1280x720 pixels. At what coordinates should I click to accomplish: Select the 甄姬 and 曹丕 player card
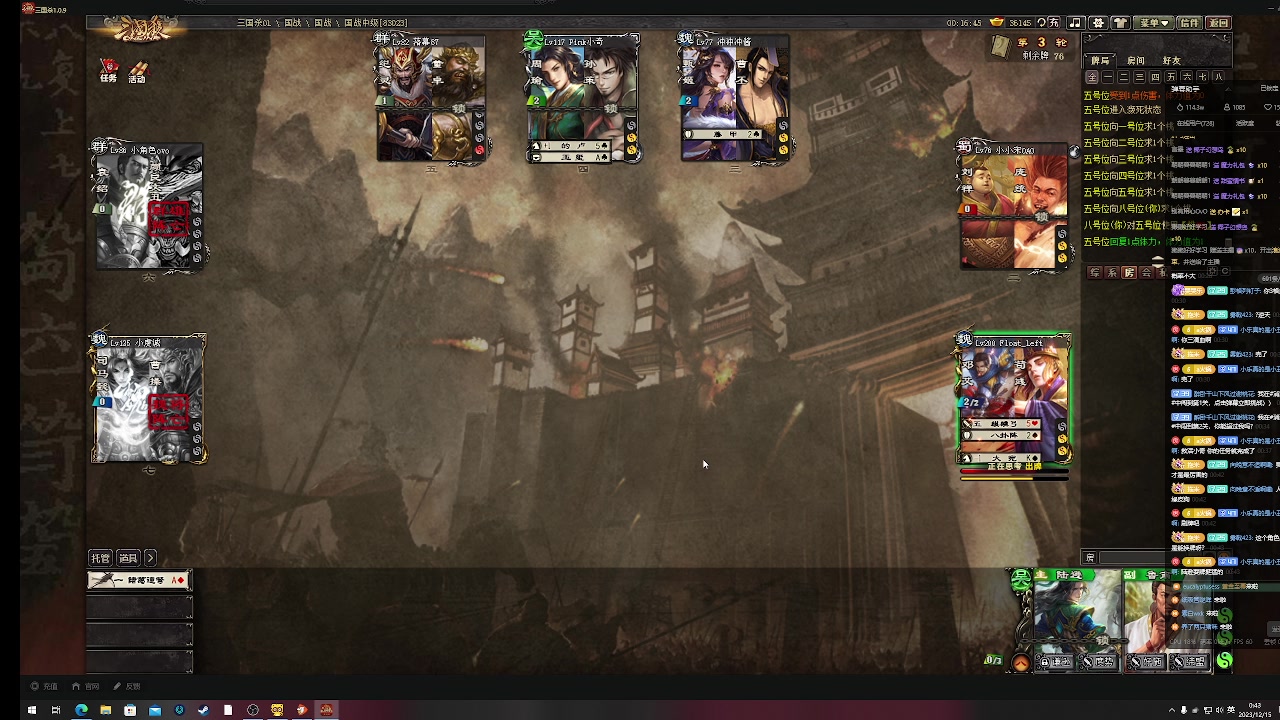click(x=735, y=97)
